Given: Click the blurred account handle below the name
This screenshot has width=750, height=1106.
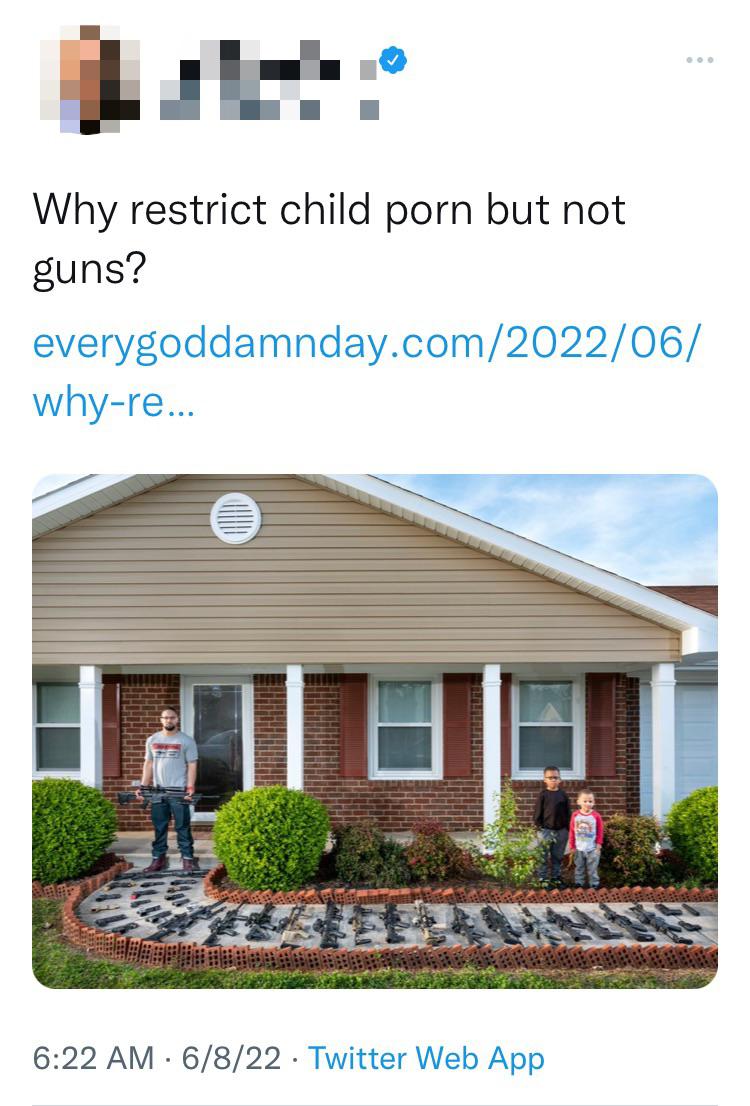Looking at the screenshot, I should pyautogui.click(x=270, y=110).
